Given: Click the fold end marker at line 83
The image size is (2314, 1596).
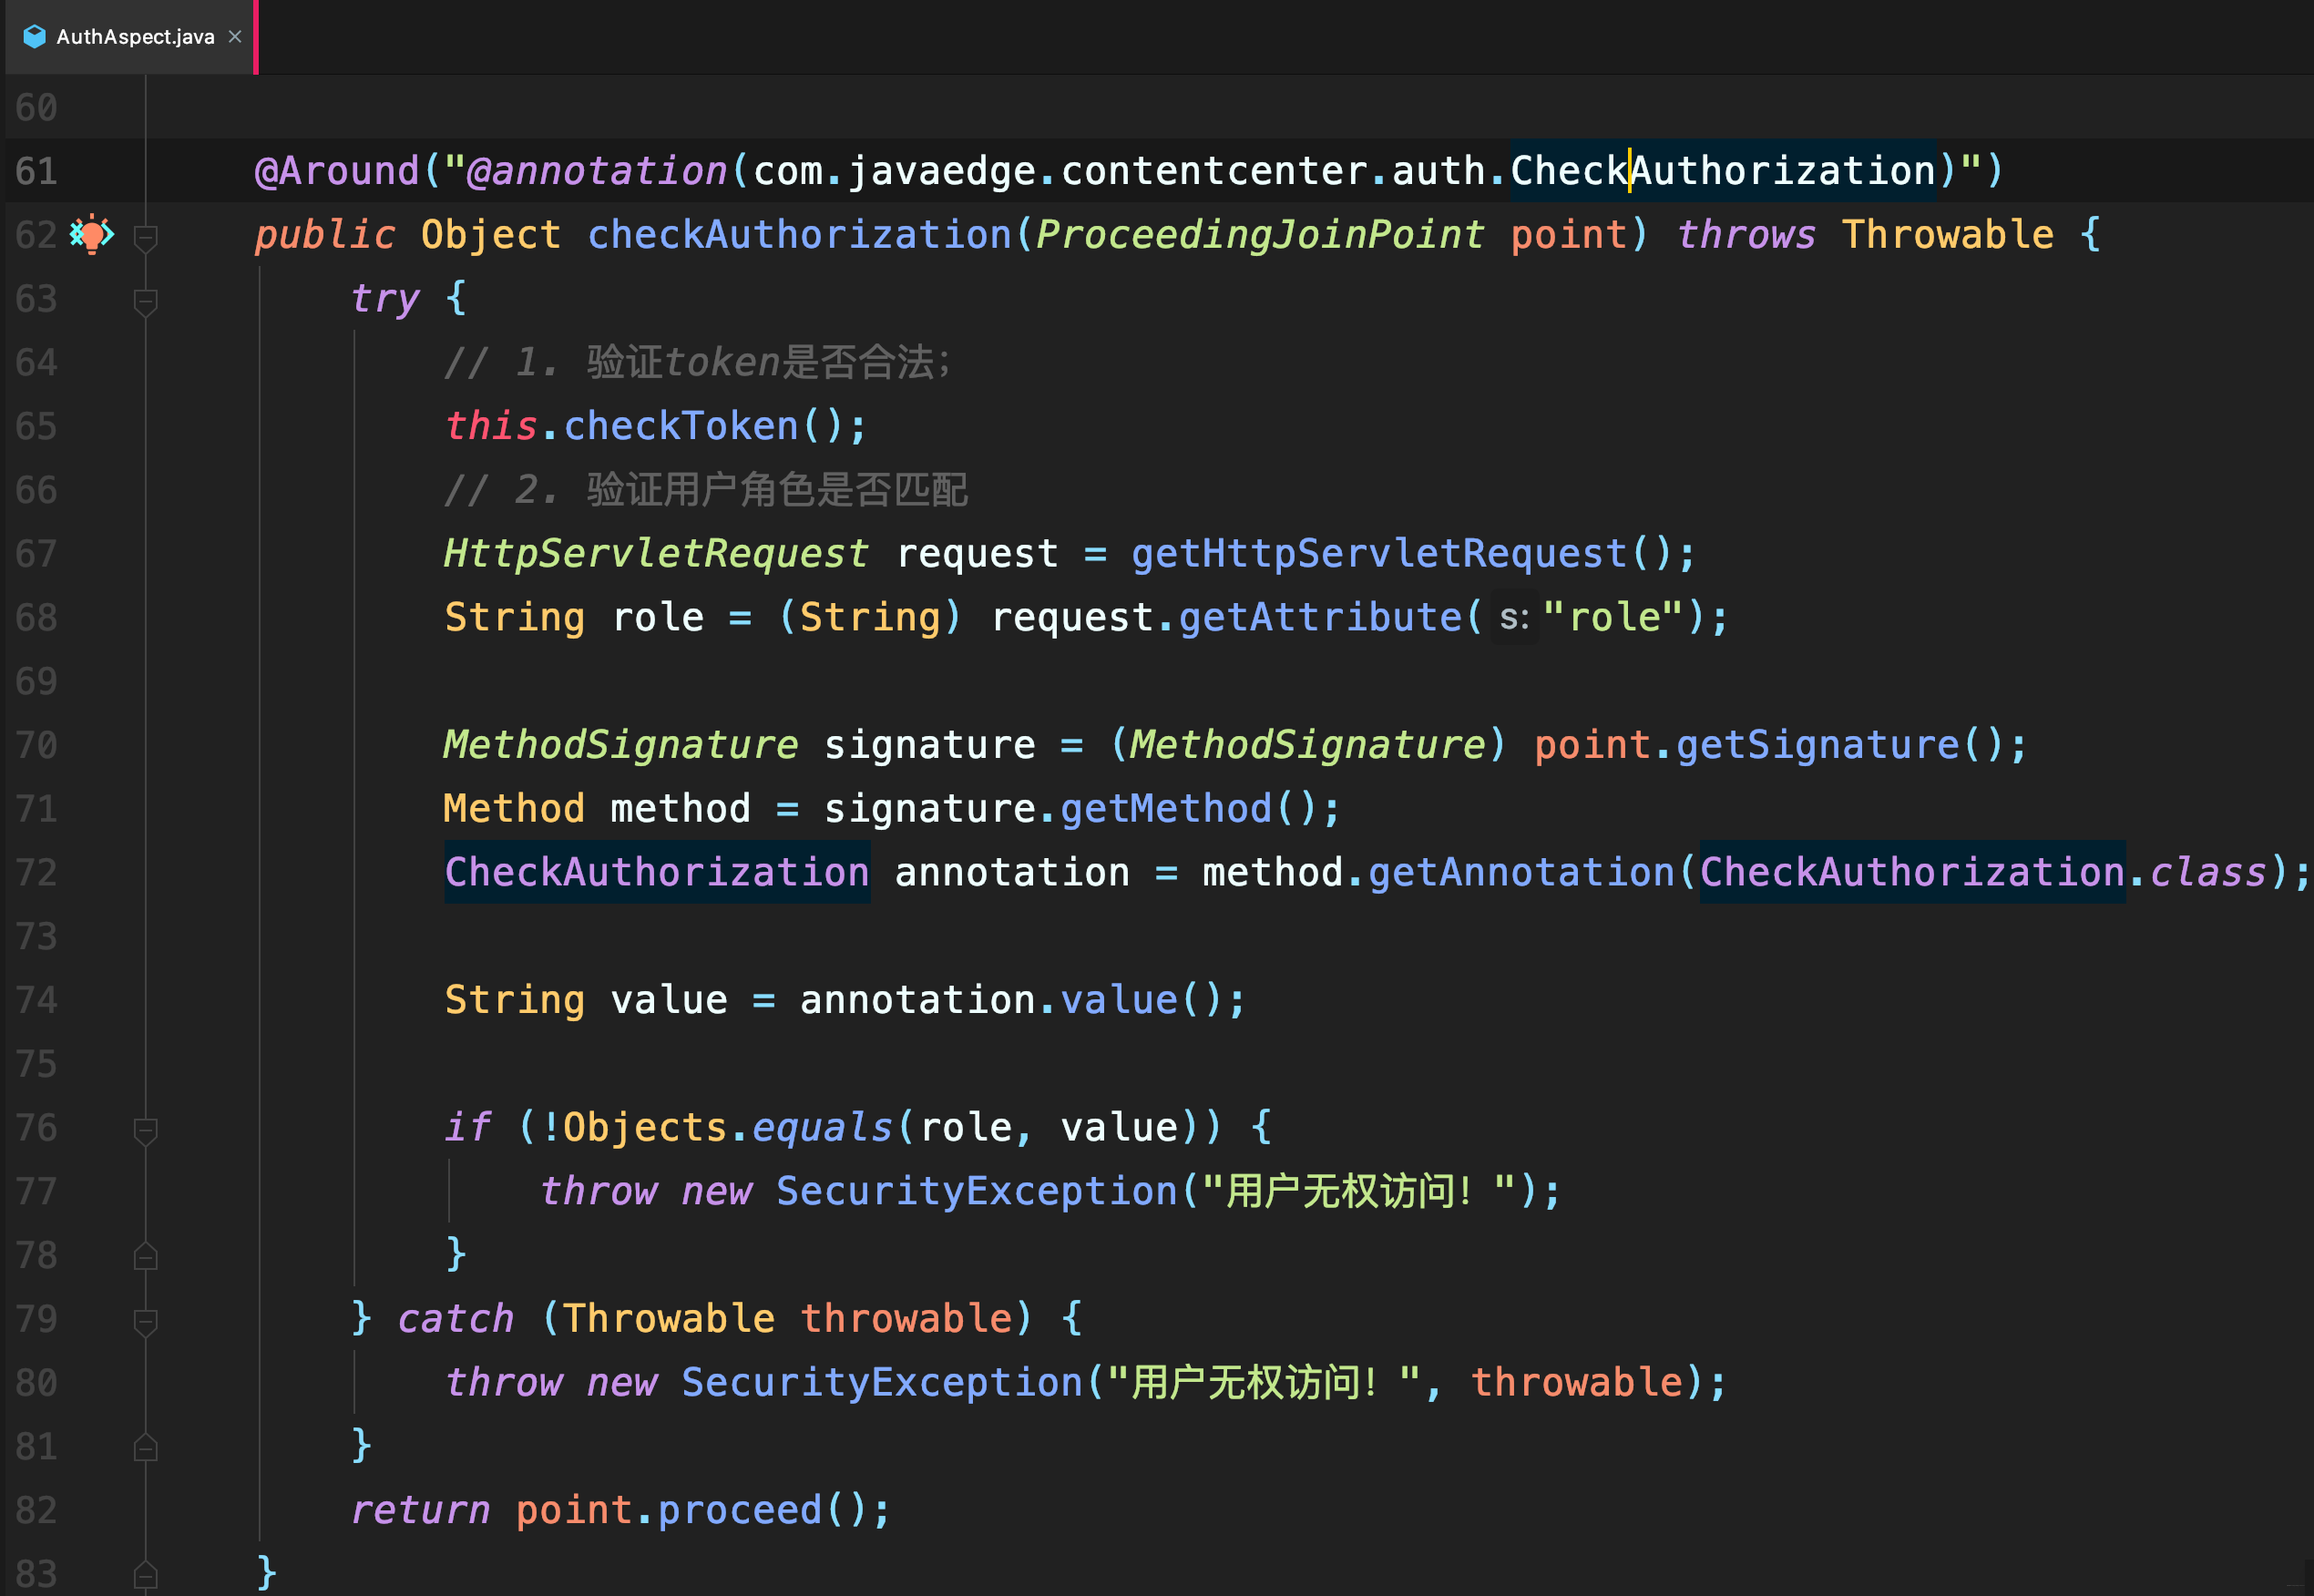Looking at the screenshot, I should pos(145,1575).
